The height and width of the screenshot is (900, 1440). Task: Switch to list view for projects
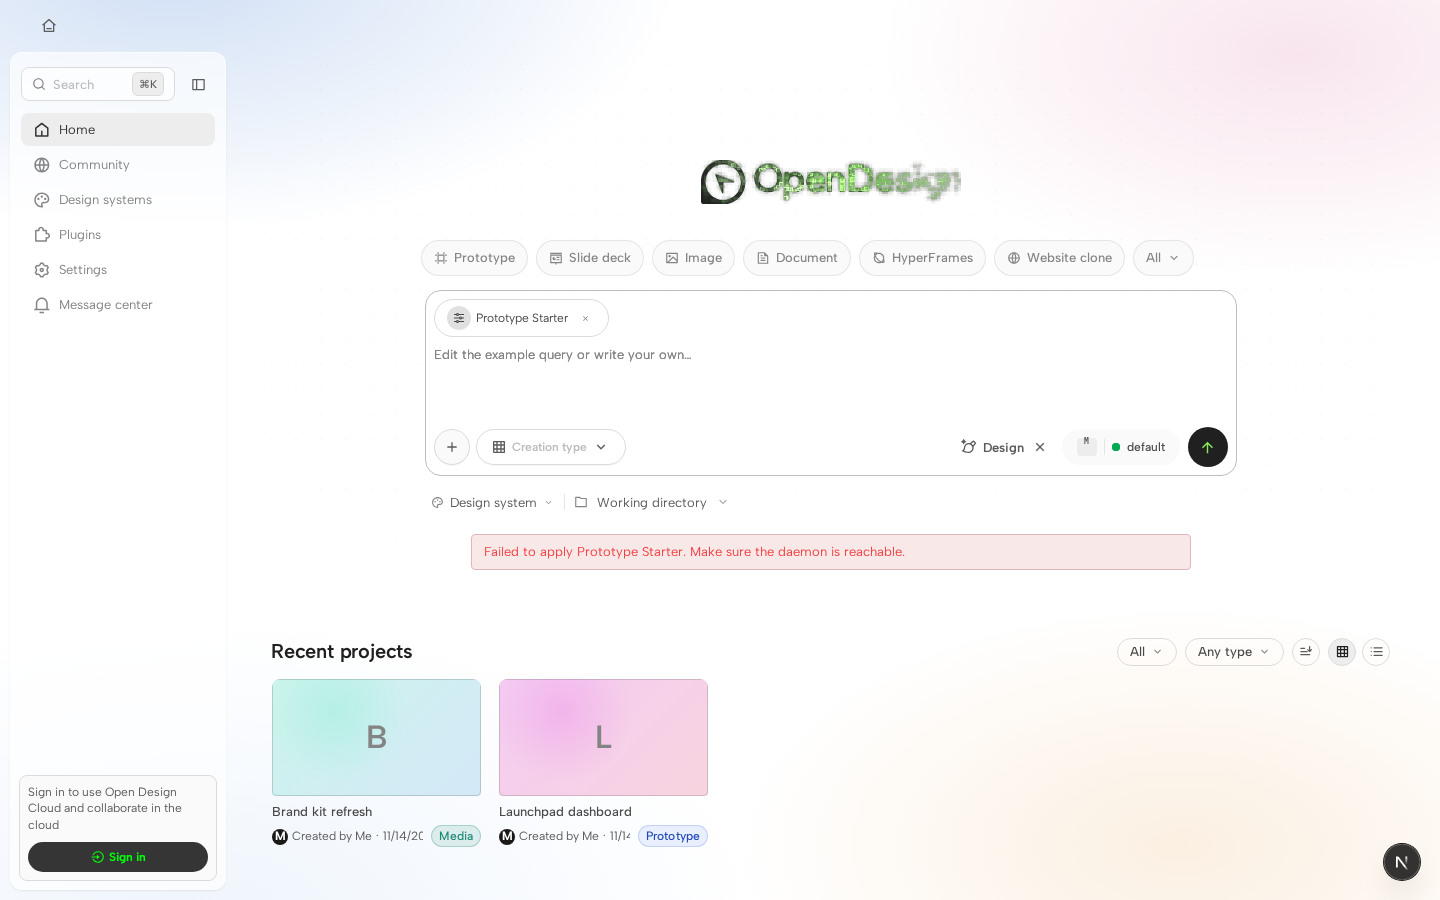[x=1376, y=652]
